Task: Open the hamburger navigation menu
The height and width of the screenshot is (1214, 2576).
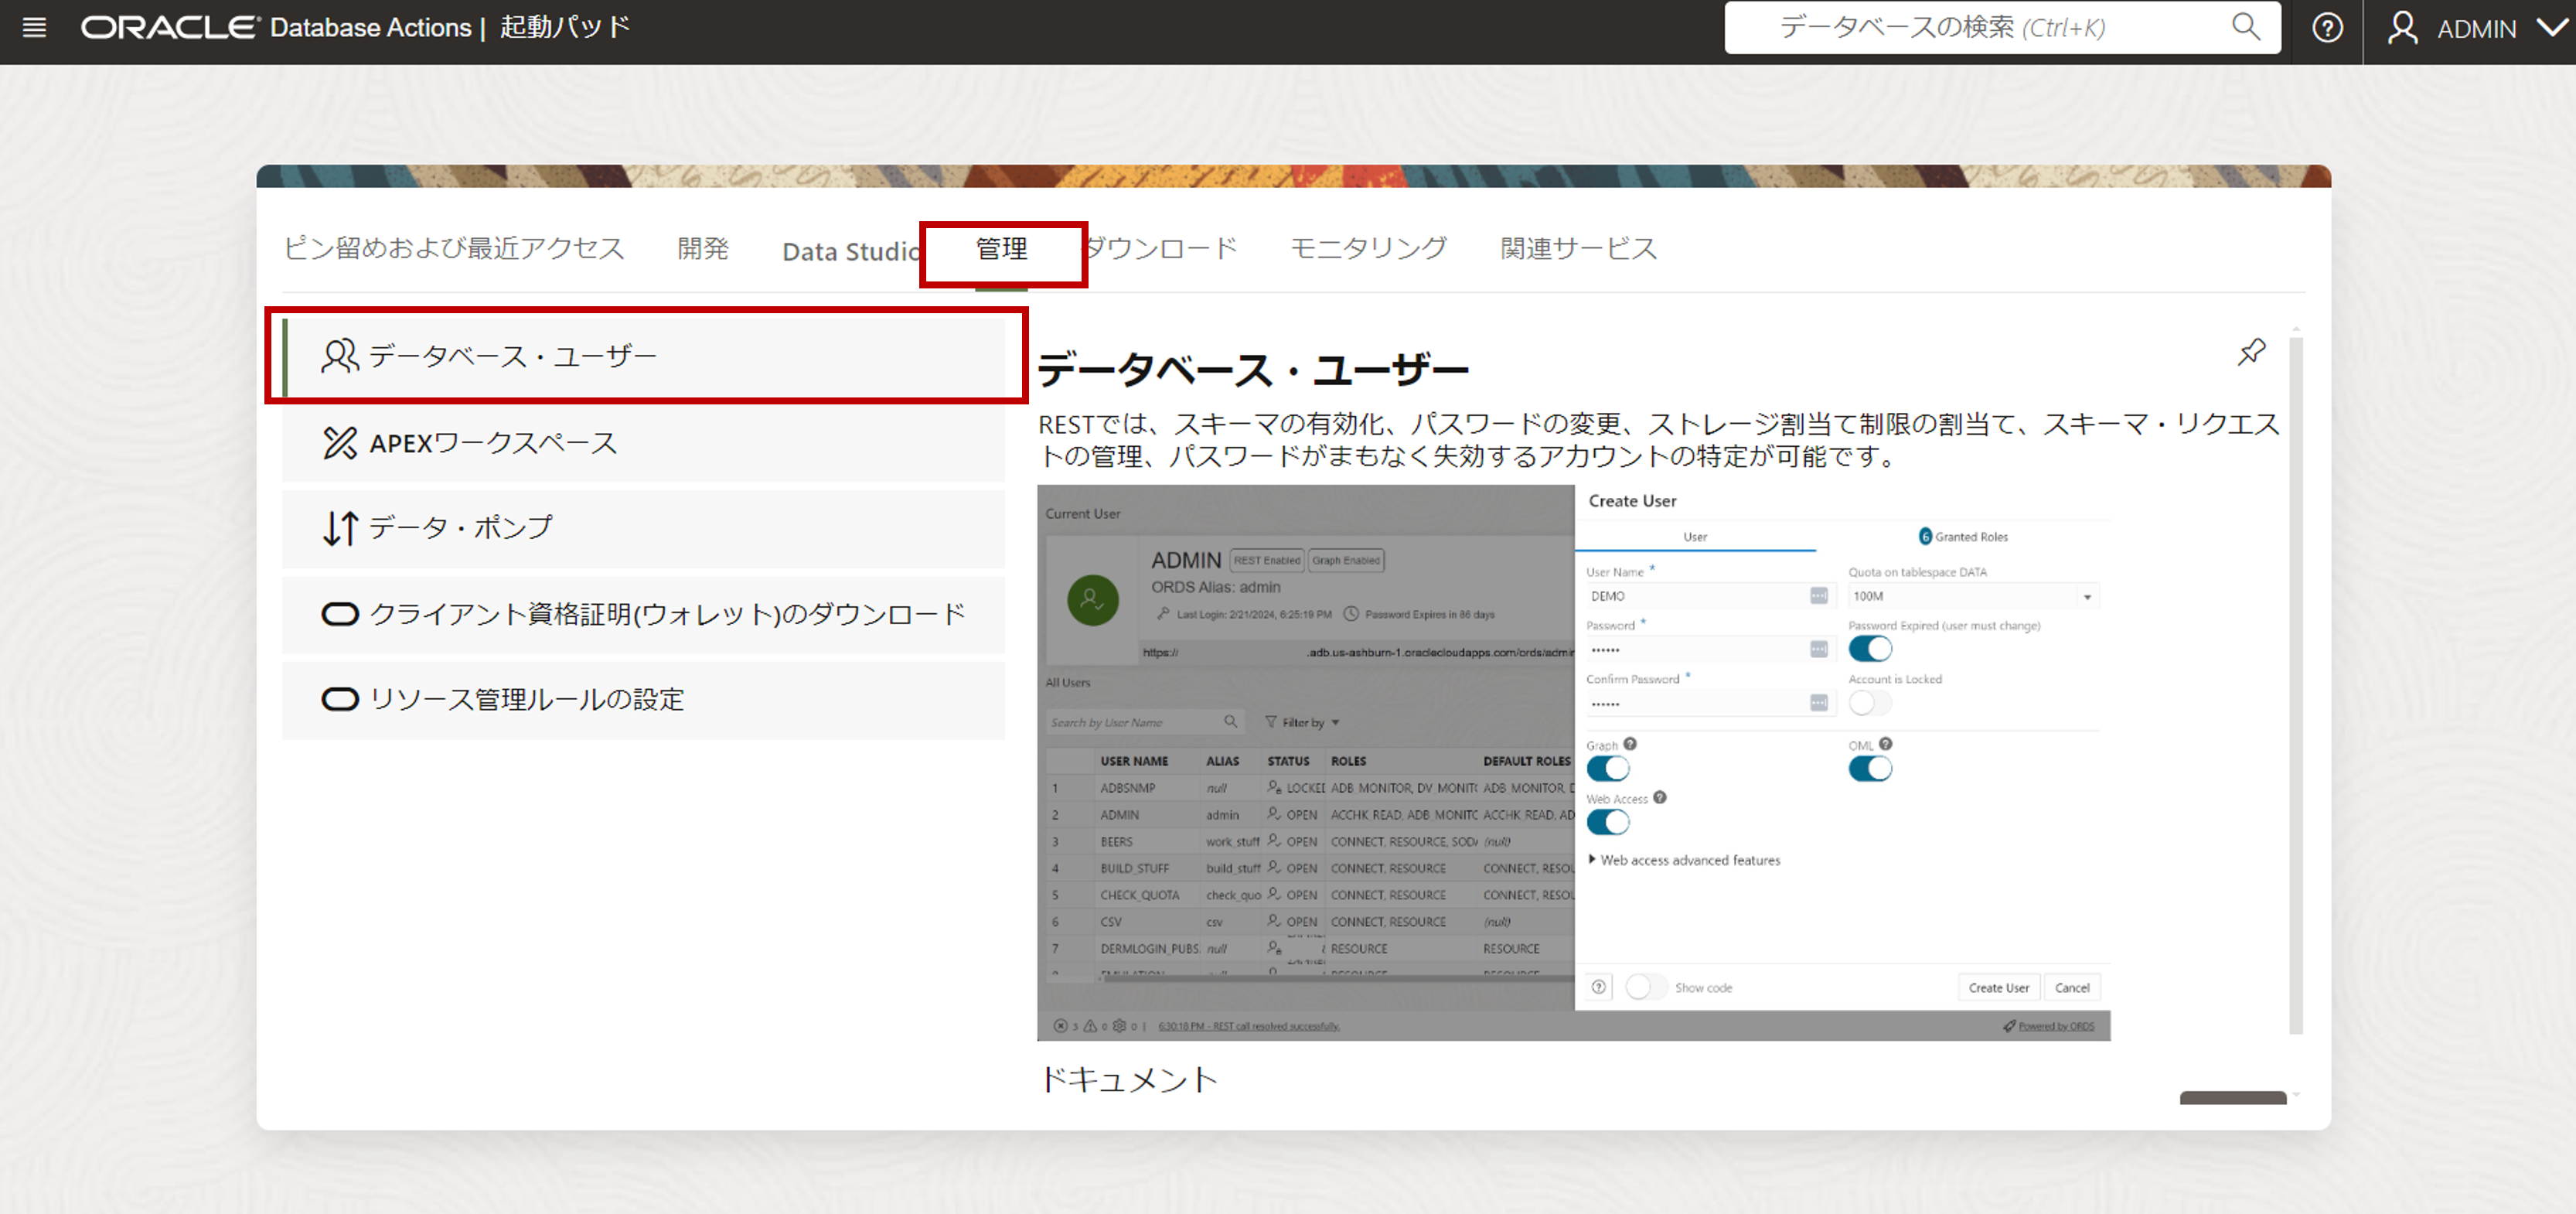Action: 34,27
